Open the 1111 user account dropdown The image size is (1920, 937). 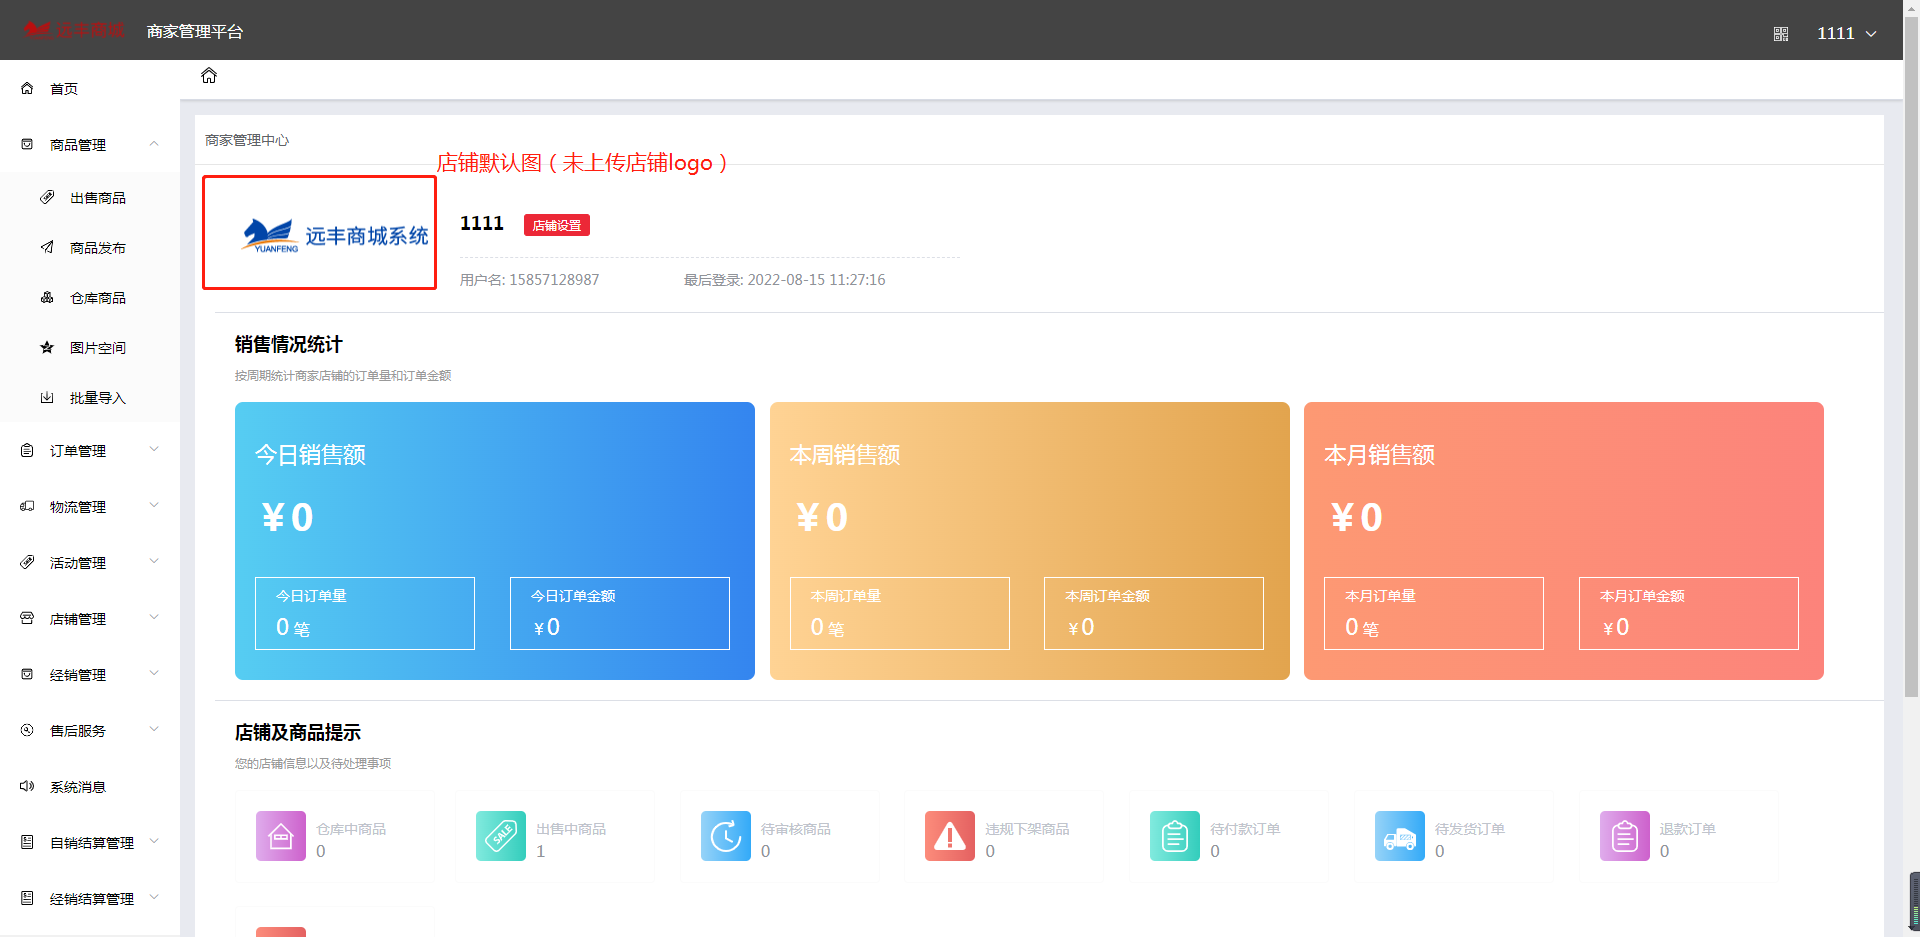(x=1846, y=33)
